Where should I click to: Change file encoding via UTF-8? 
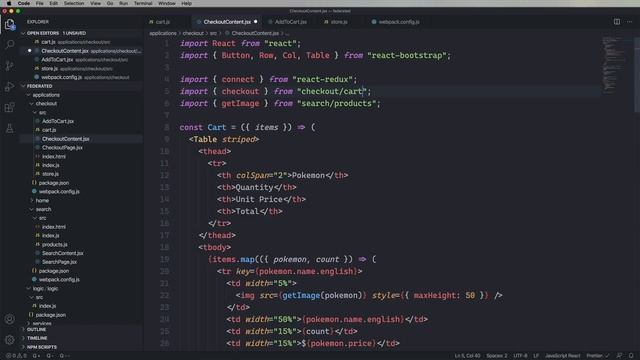(x=520, y=356)
